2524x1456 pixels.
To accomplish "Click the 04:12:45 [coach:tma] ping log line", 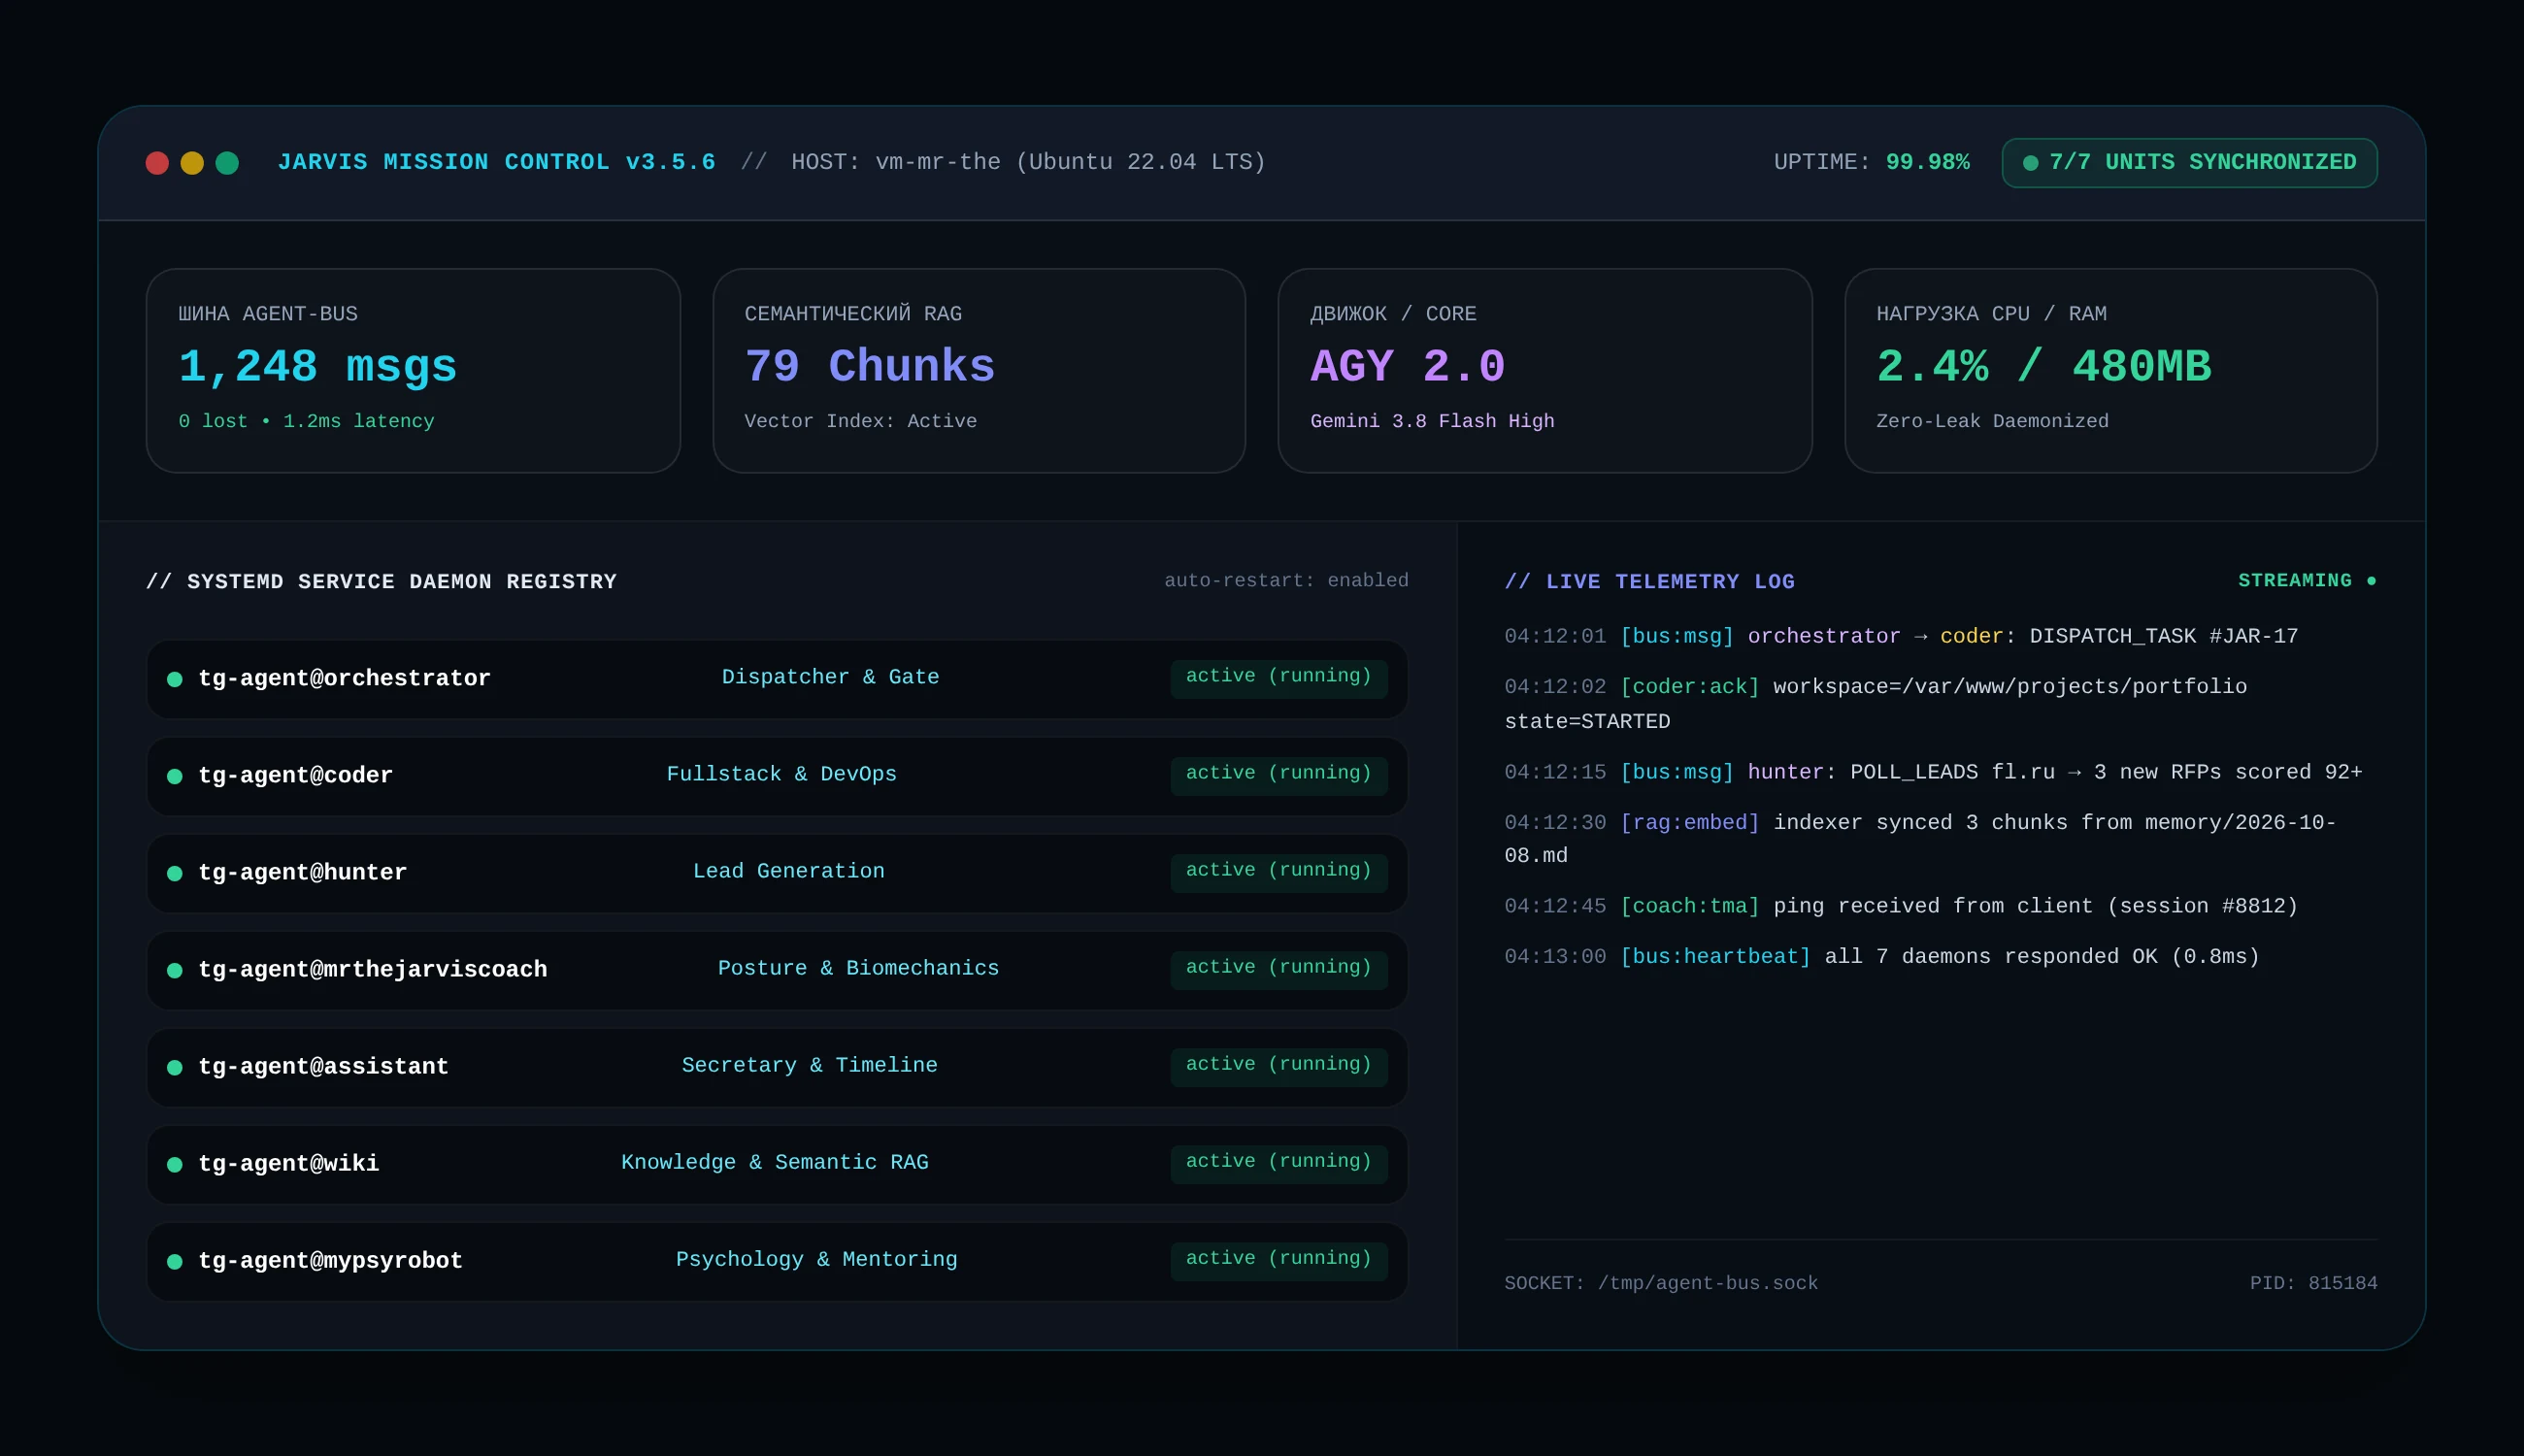I will click(x=1901, y=907).
